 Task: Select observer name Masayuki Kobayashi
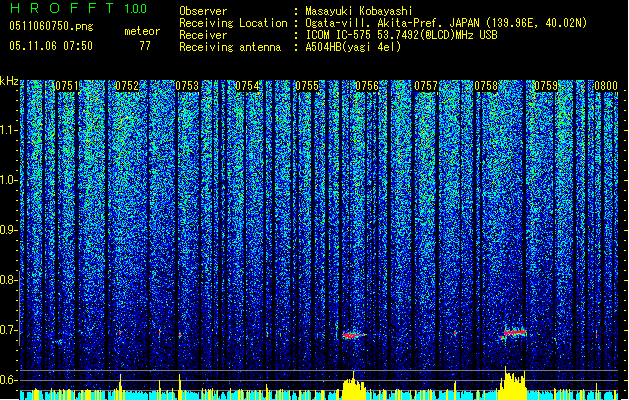[359, 11]
